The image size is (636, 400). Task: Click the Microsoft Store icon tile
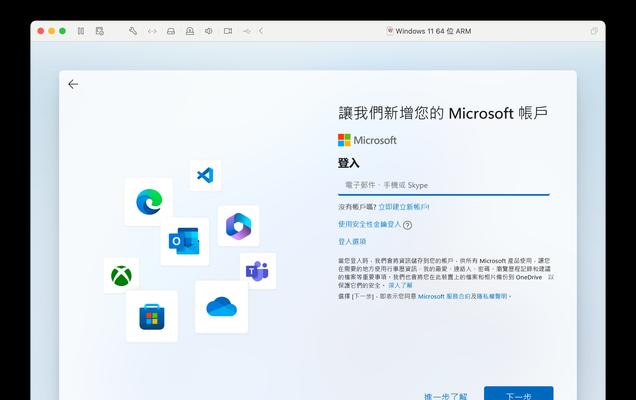click(x=152, y=316)
